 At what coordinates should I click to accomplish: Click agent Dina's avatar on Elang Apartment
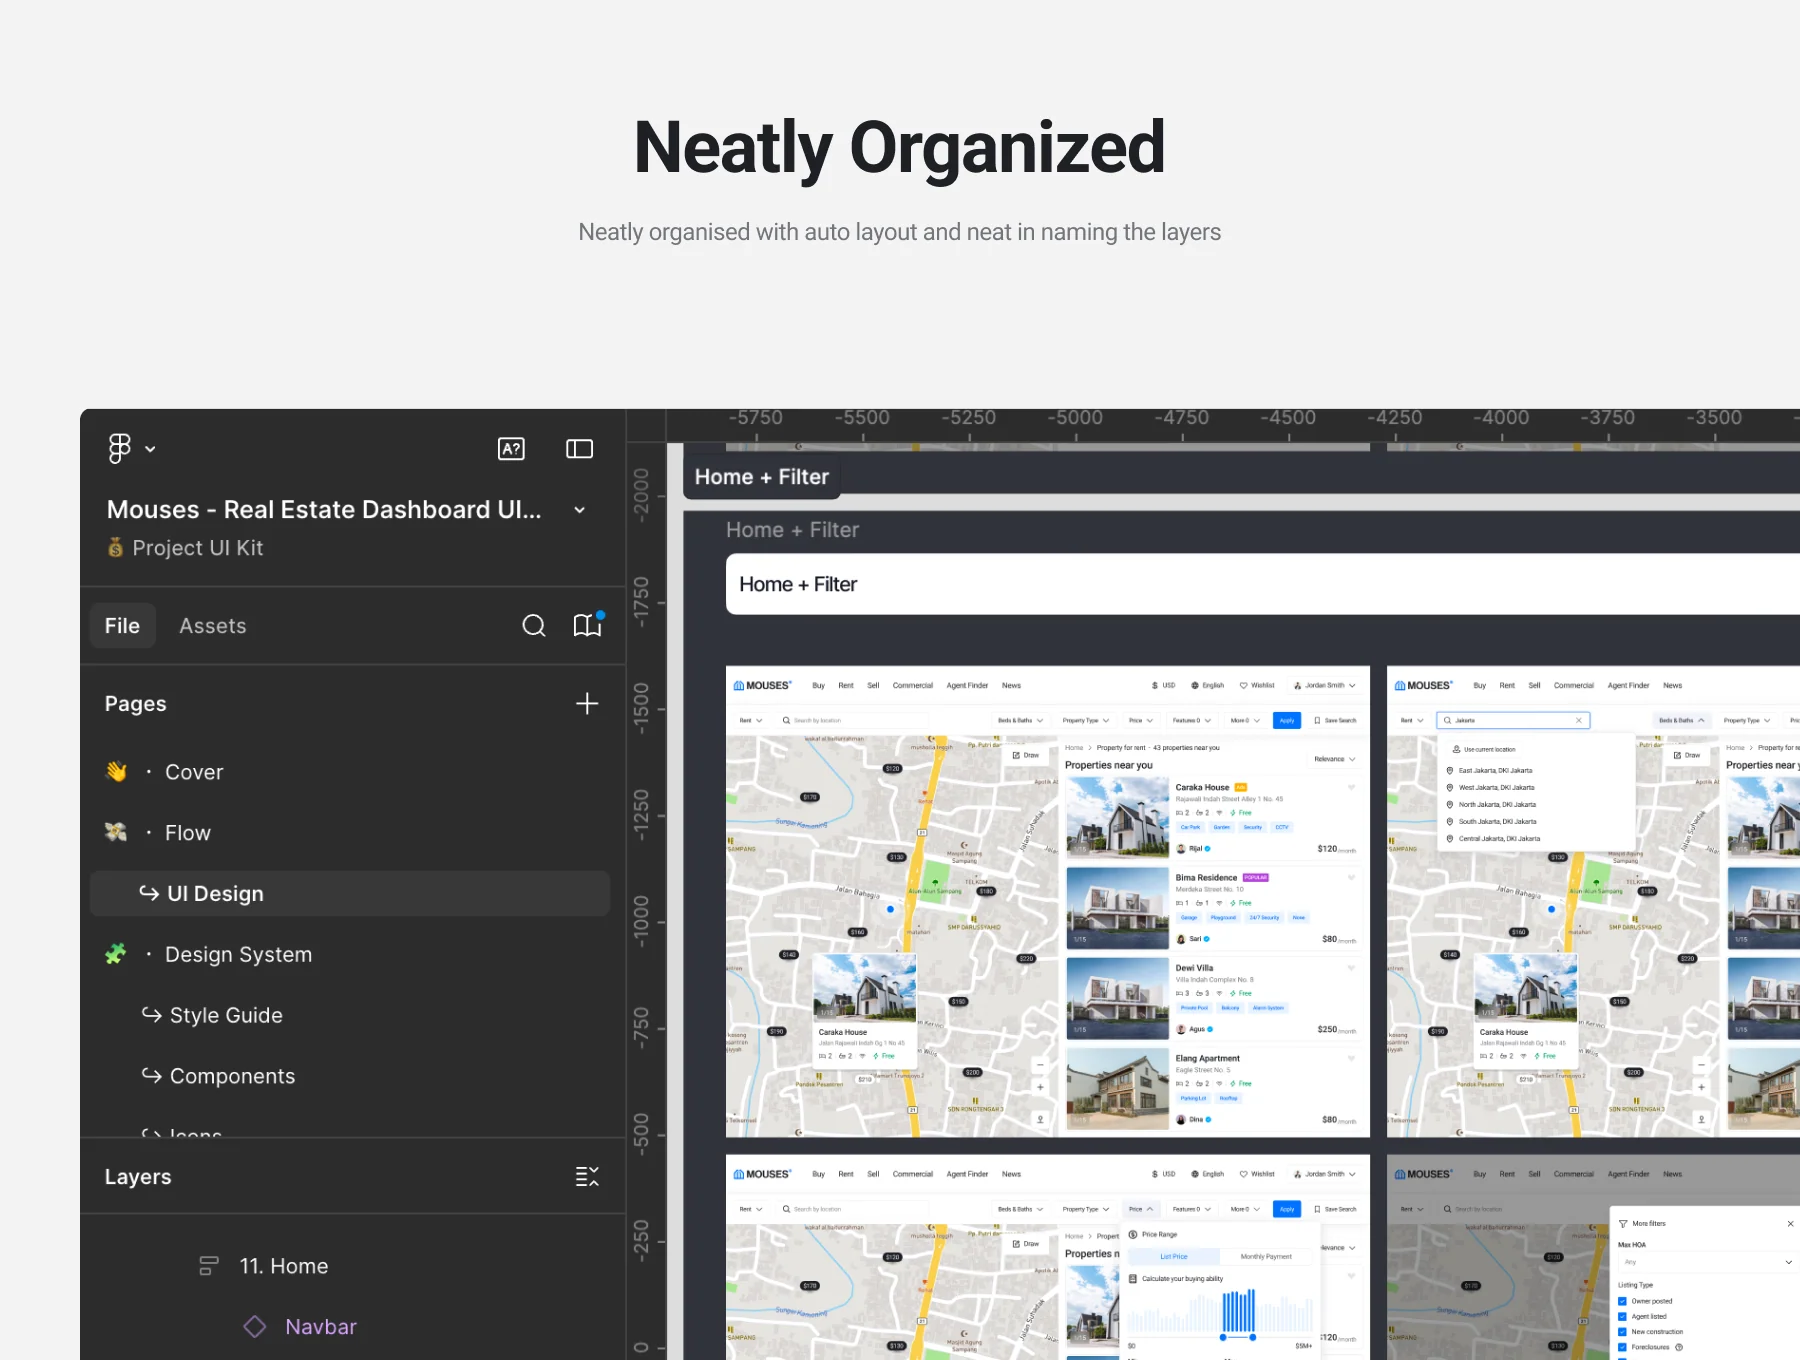click(1181, 1120)
